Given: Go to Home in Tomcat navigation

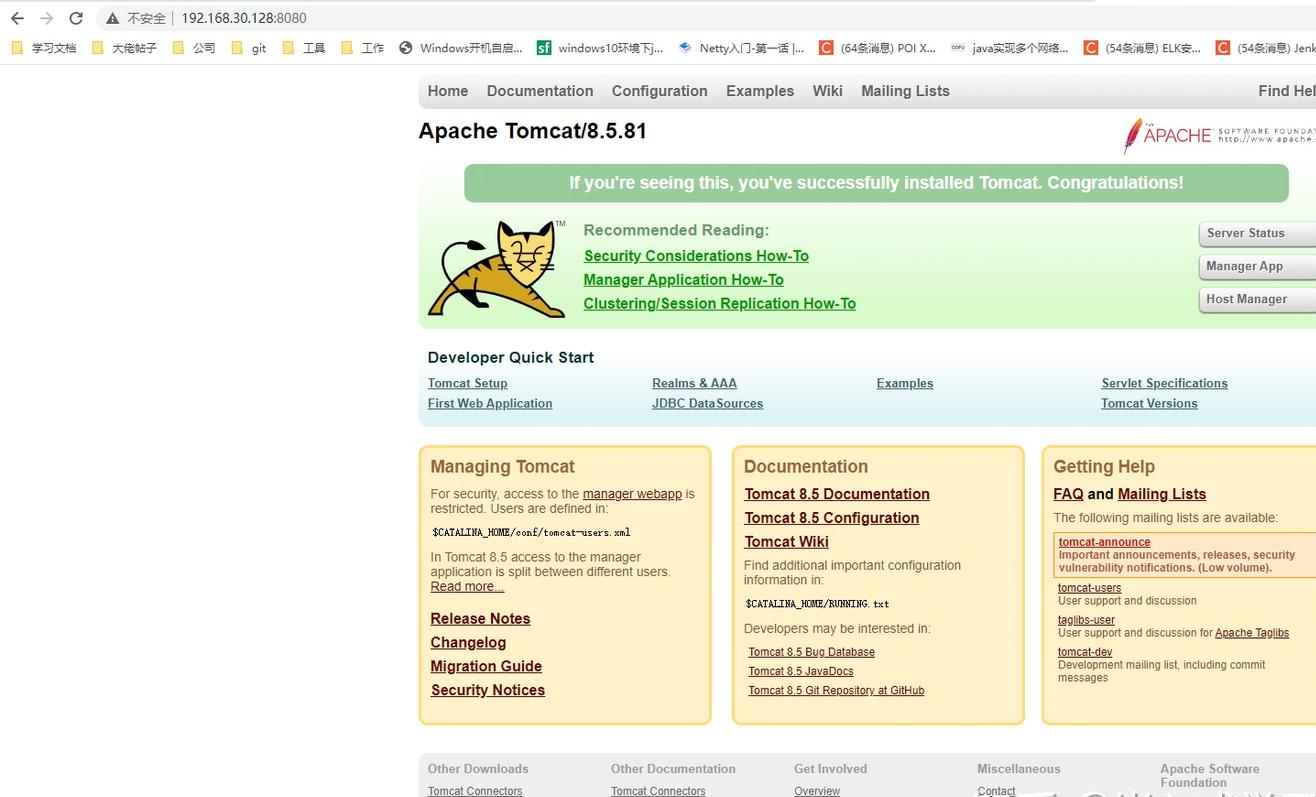Looking at the screenshot, I should 448,91.
